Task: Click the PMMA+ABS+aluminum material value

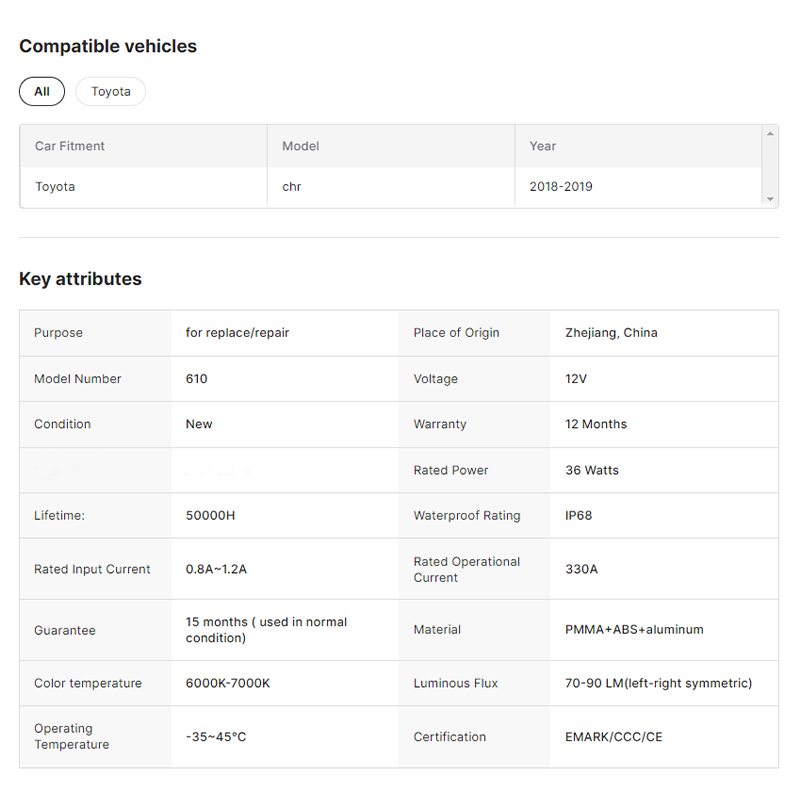Action: [x=634, y=630]
